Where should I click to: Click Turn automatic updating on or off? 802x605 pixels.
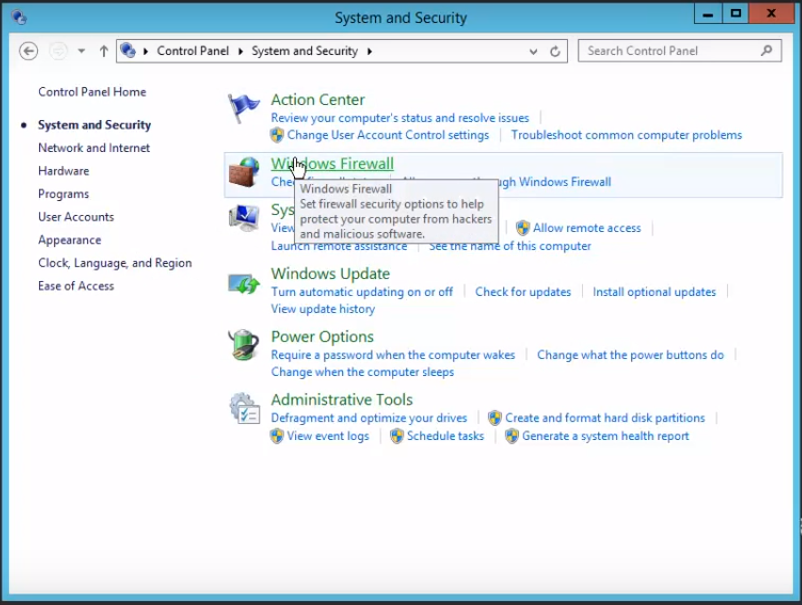(x=362, y=292)
